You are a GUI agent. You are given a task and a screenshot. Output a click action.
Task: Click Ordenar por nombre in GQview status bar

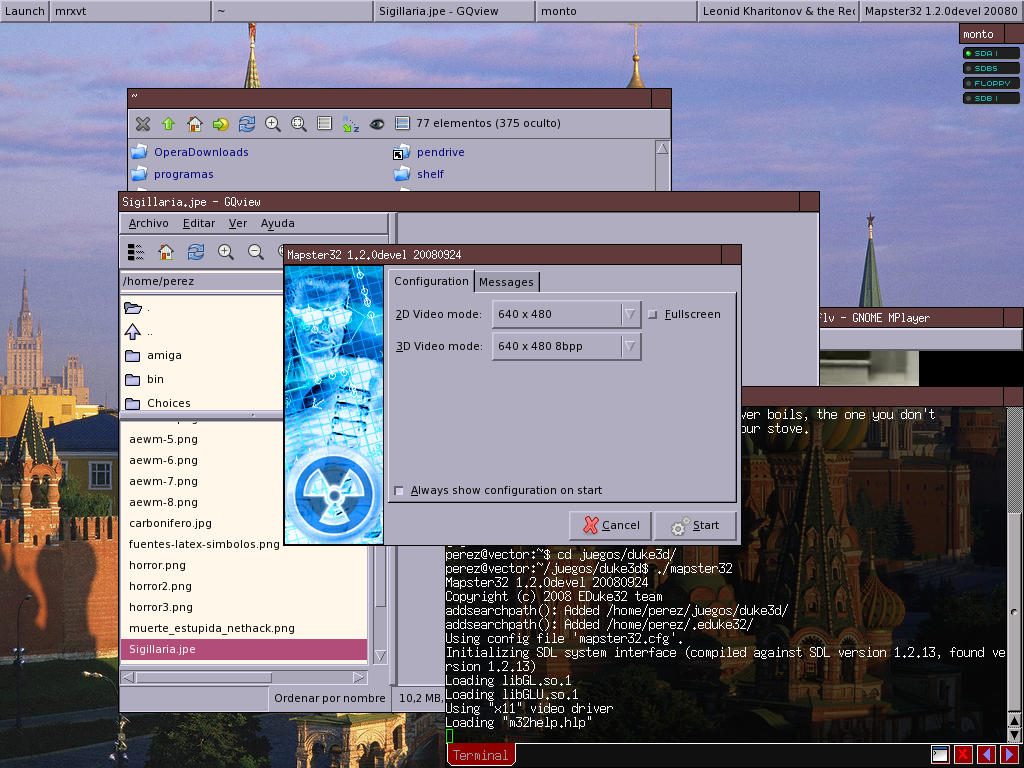tap(330, 698)
